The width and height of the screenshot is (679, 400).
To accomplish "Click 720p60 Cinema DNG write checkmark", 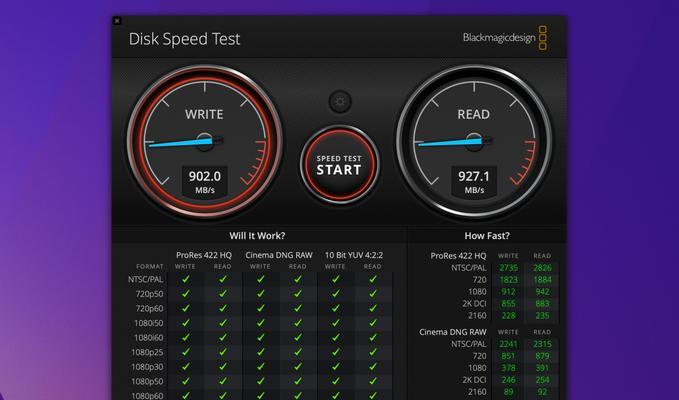I will click(261, 308).
